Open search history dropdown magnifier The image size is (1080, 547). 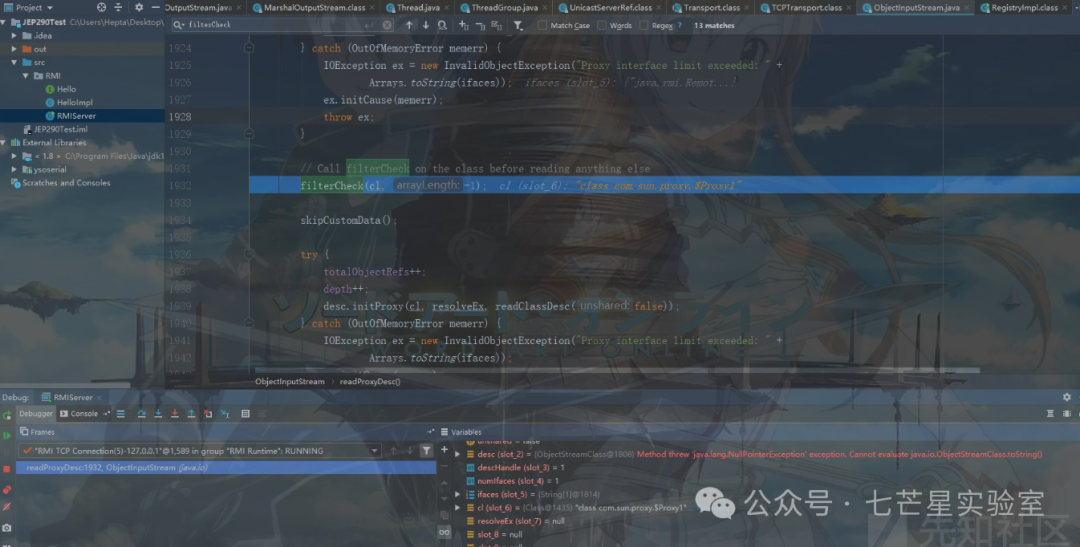(179, 25)
